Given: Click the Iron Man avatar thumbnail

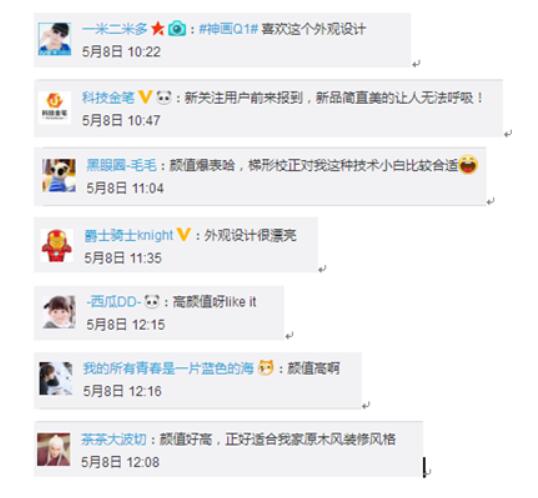Looking at the screenshot, I should click(x=57, y=246).
